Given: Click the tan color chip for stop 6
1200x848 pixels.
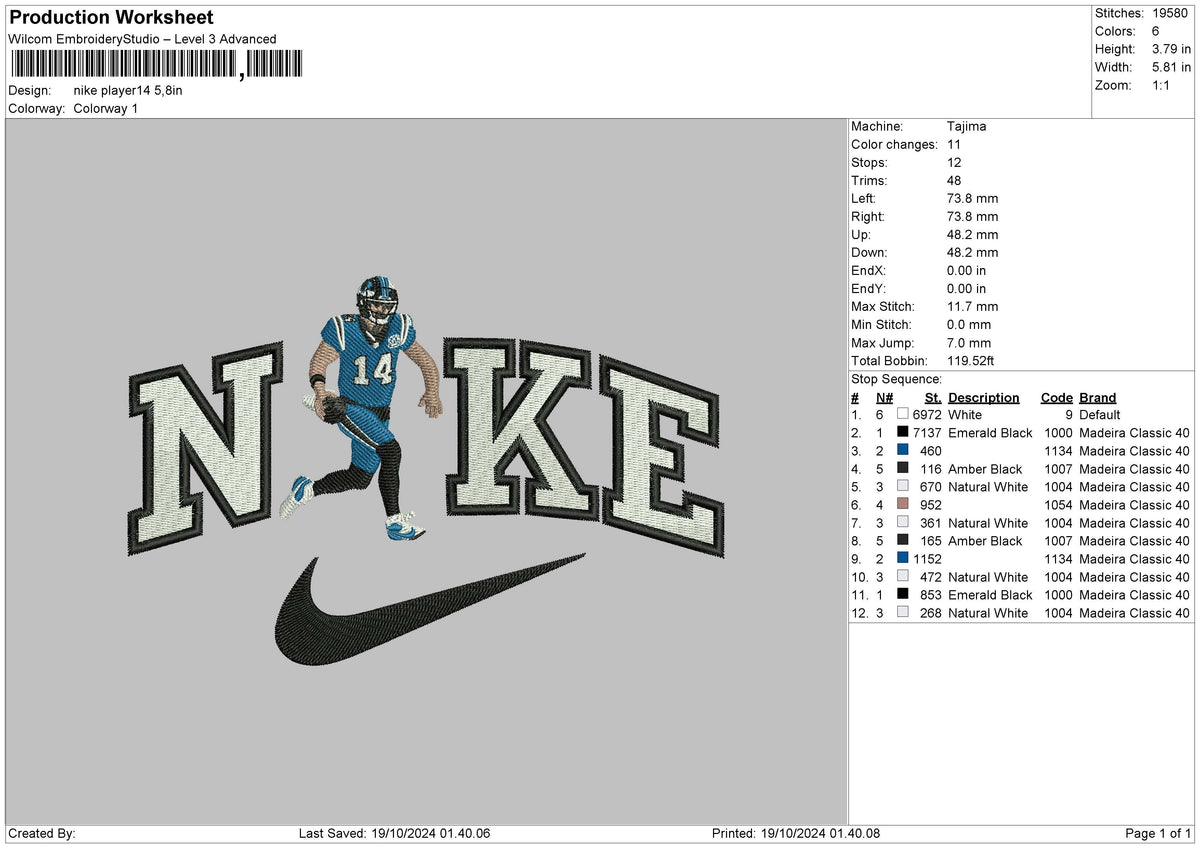Looking at the screenshot, I should click(x=901, y=505).
